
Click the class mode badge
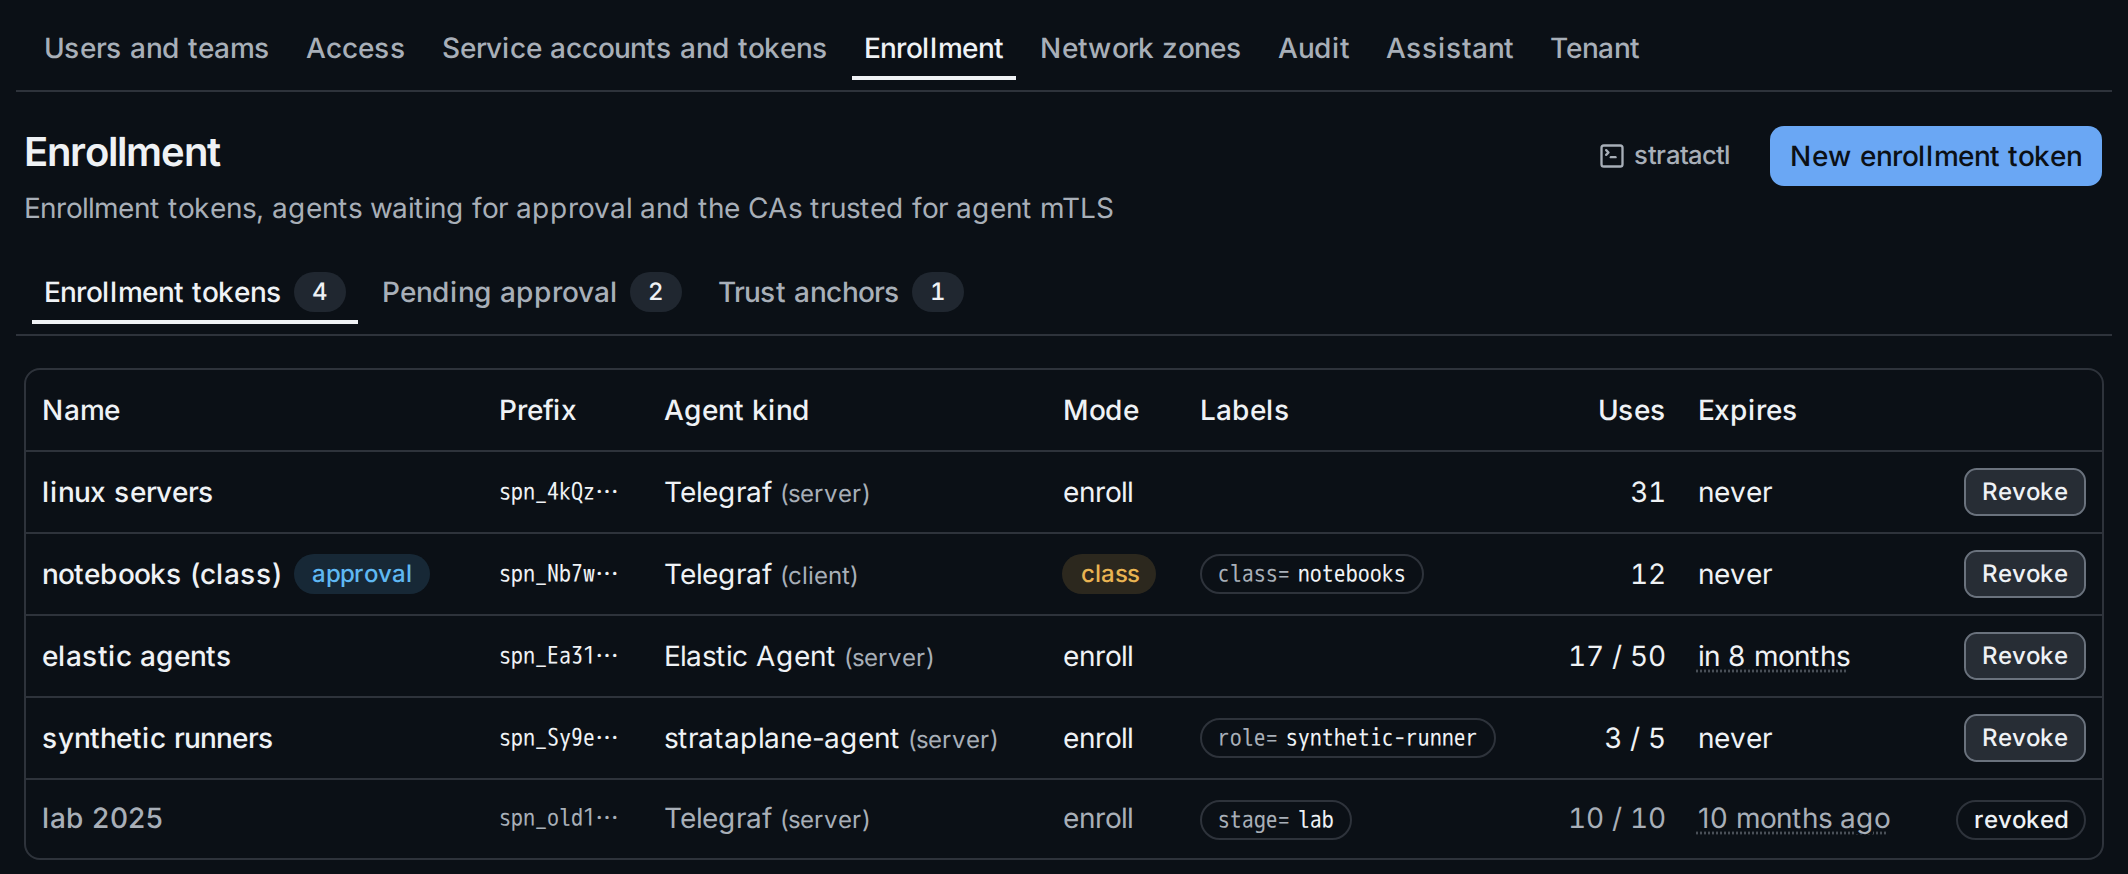point(1109,574)
